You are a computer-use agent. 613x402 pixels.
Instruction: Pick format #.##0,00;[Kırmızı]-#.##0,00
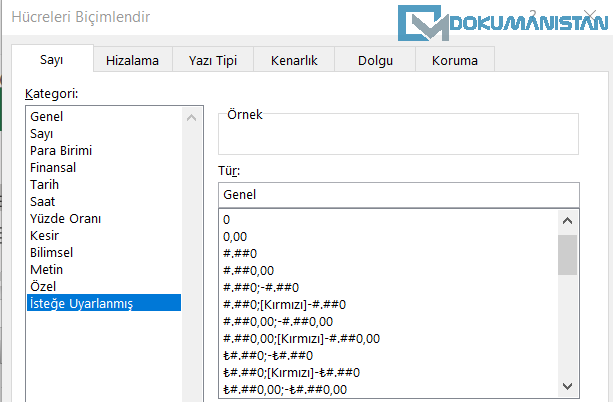pos(389,339)
